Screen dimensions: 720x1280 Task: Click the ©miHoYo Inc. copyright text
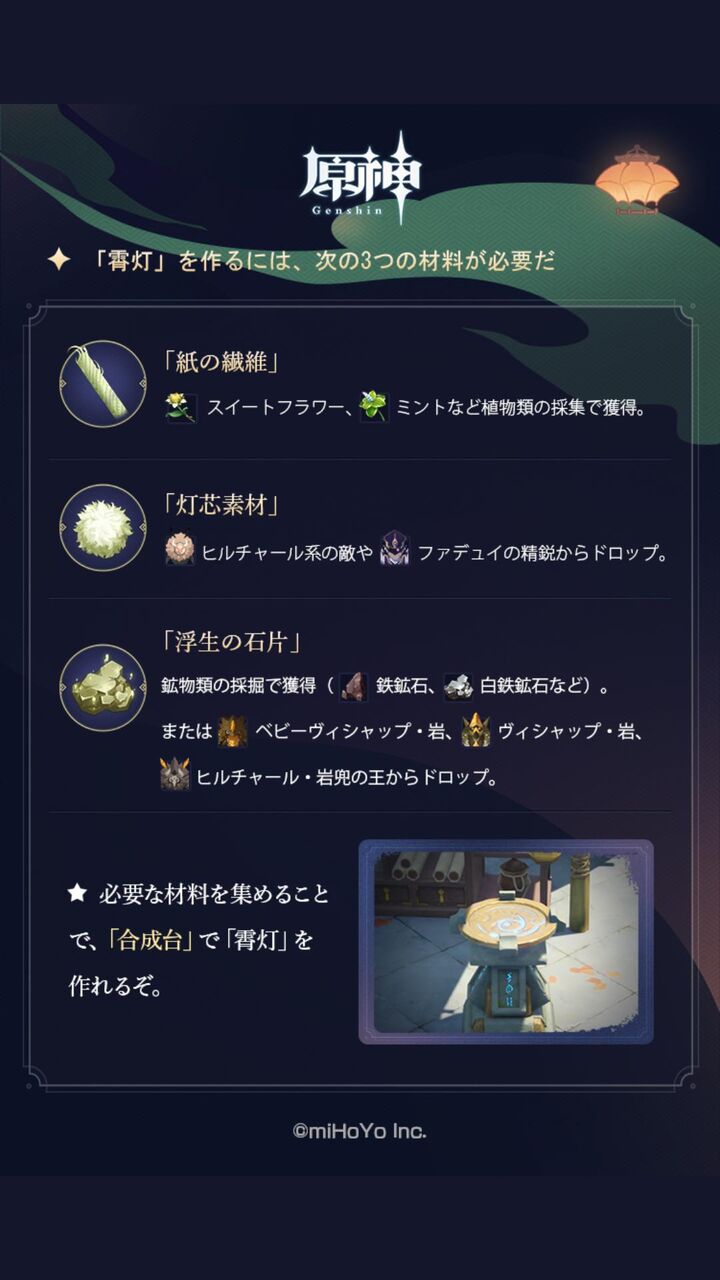(360, 1131)
